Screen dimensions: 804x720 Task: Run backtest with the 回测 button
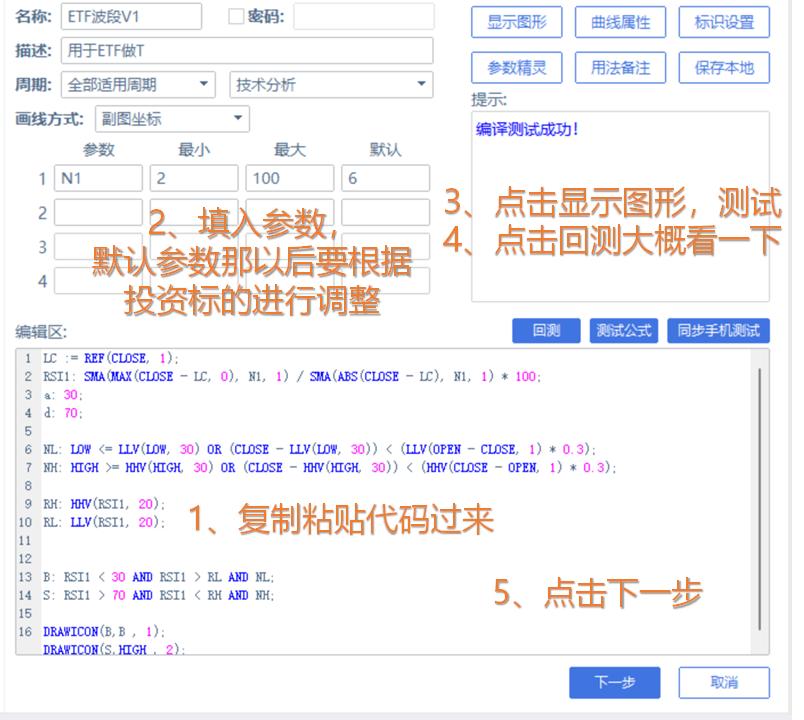(548, 330)
